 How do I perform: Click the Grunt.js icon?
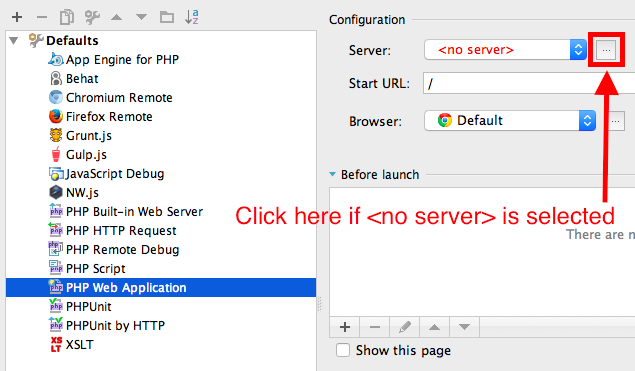(x=56, y=135)
